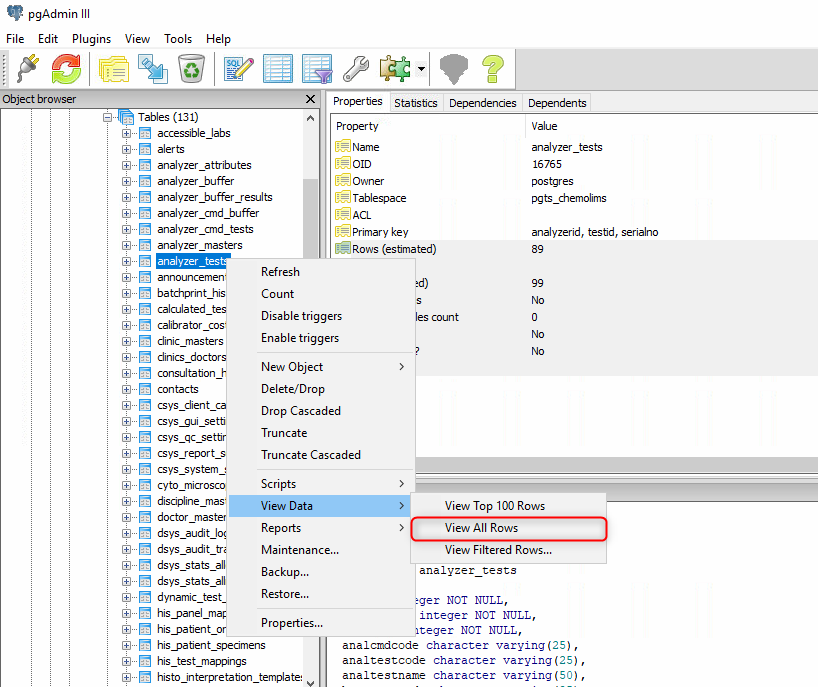Open the Tools menu
The width and height of the screenshot is (818, 687).
(178, 38)
